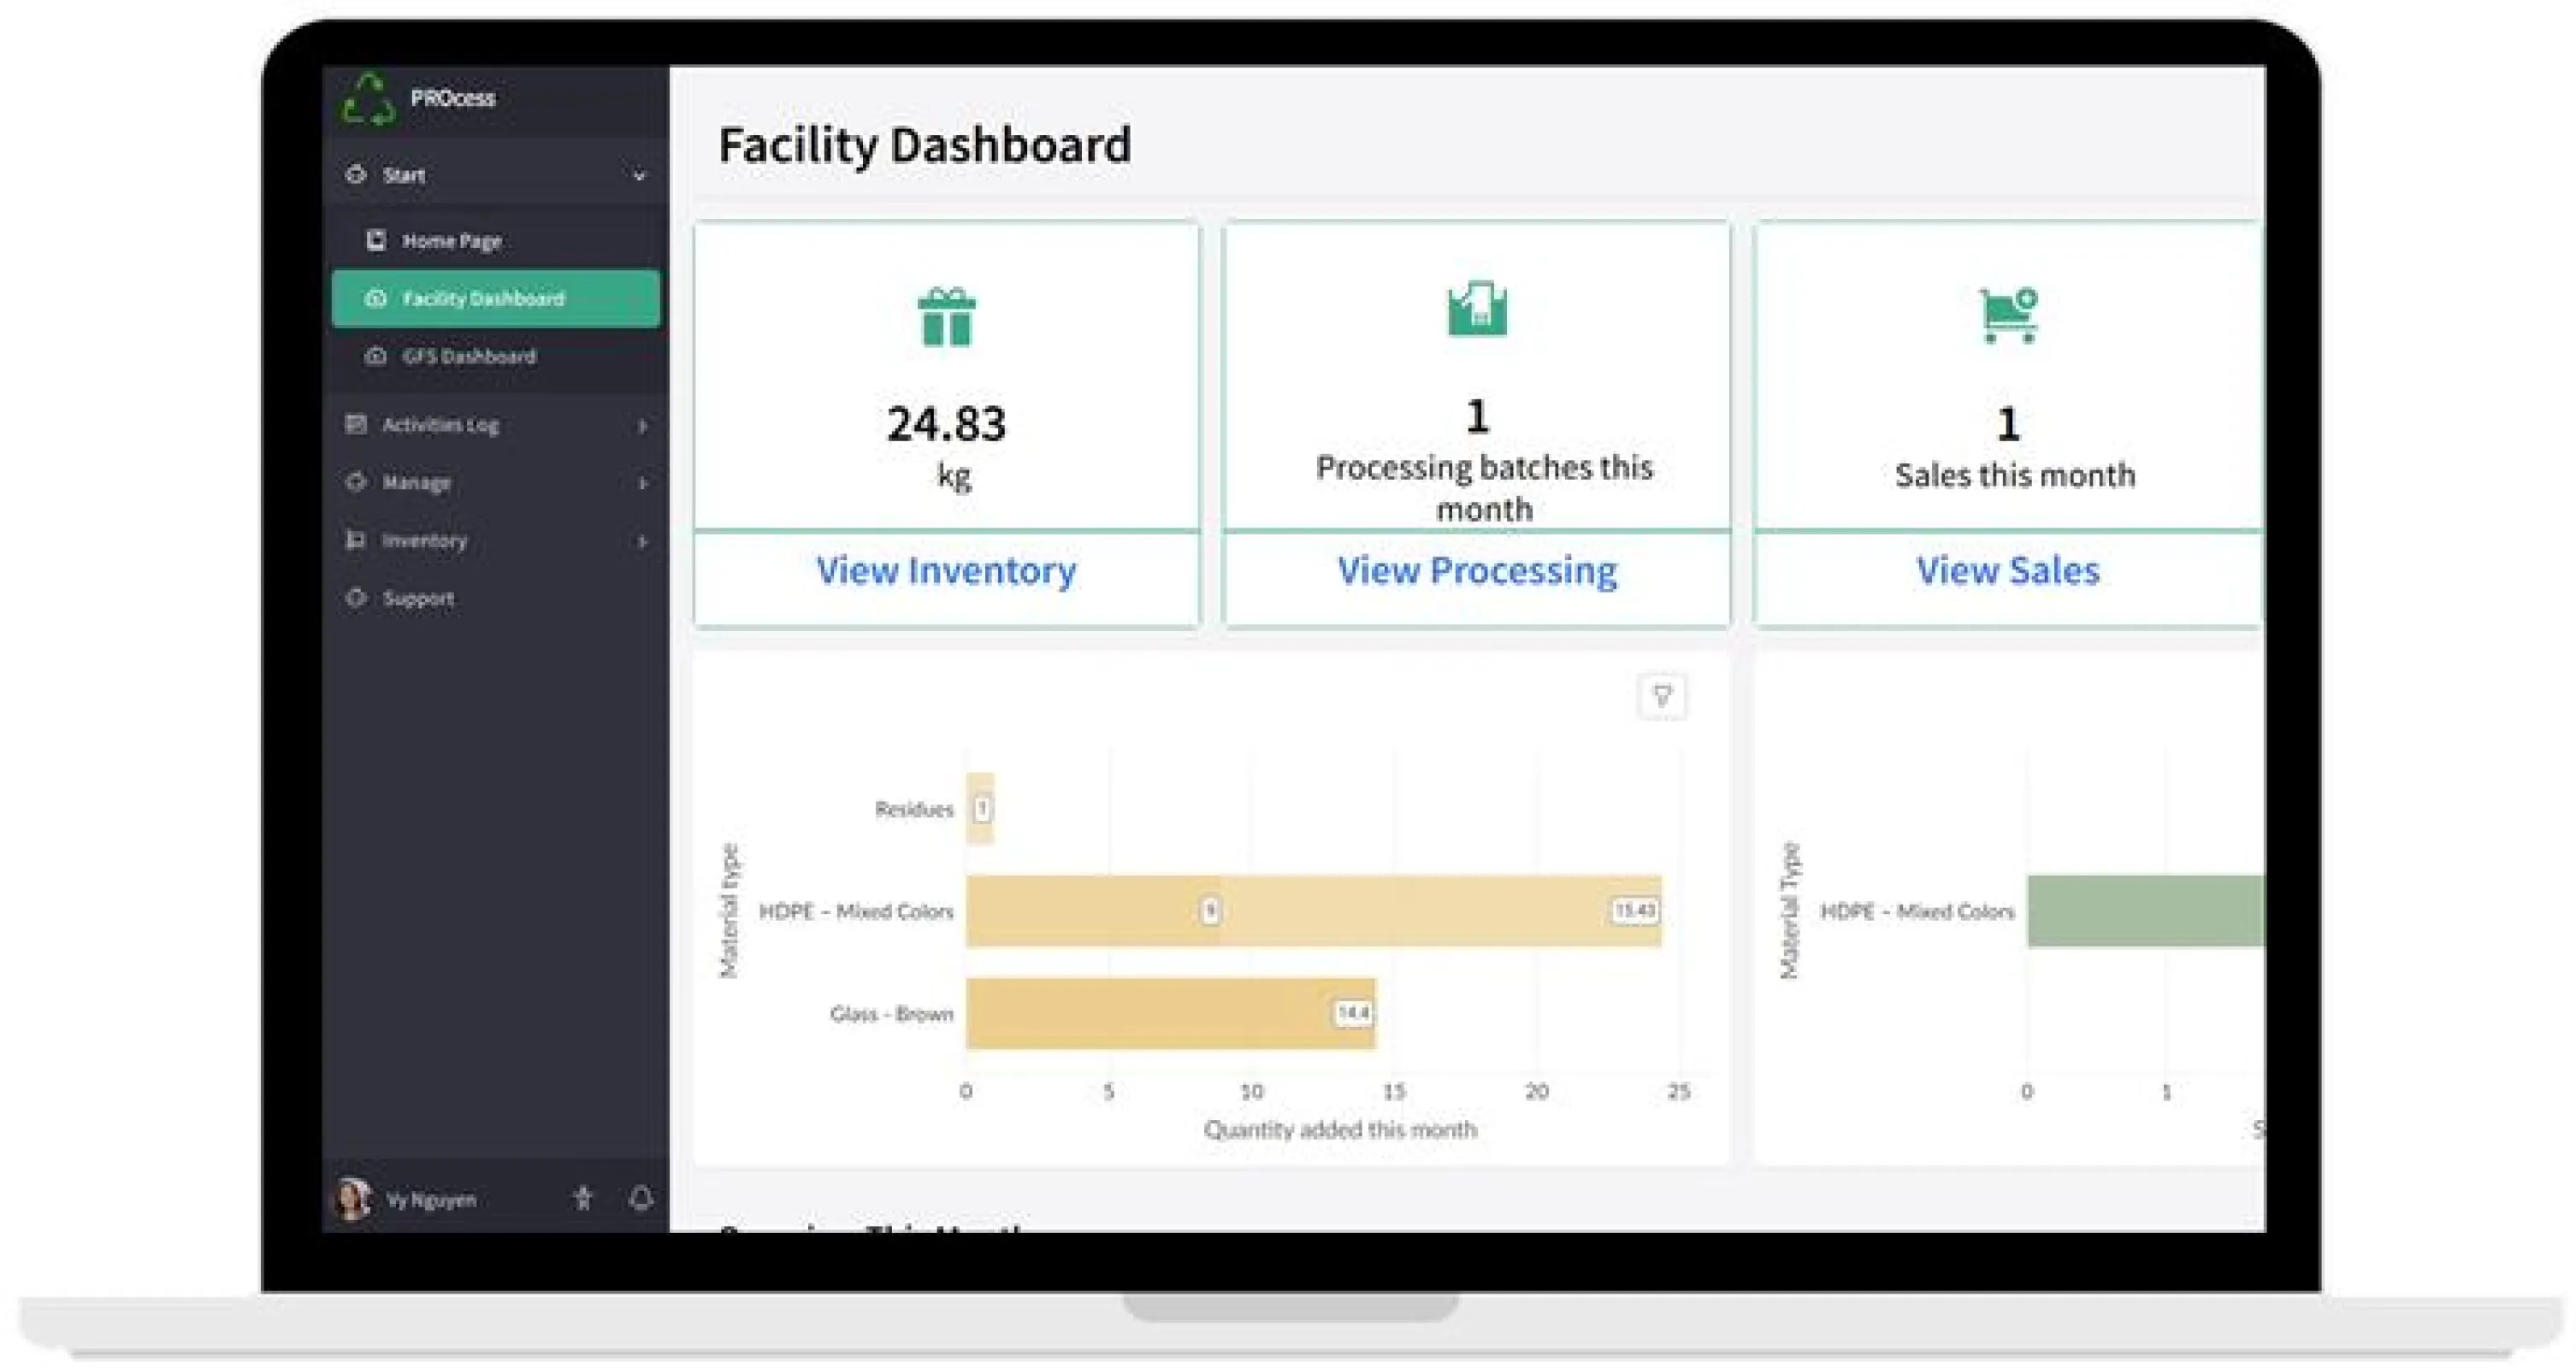
Task: Click the PROcess recycle logo icon
Action: [x=368, y=99]
